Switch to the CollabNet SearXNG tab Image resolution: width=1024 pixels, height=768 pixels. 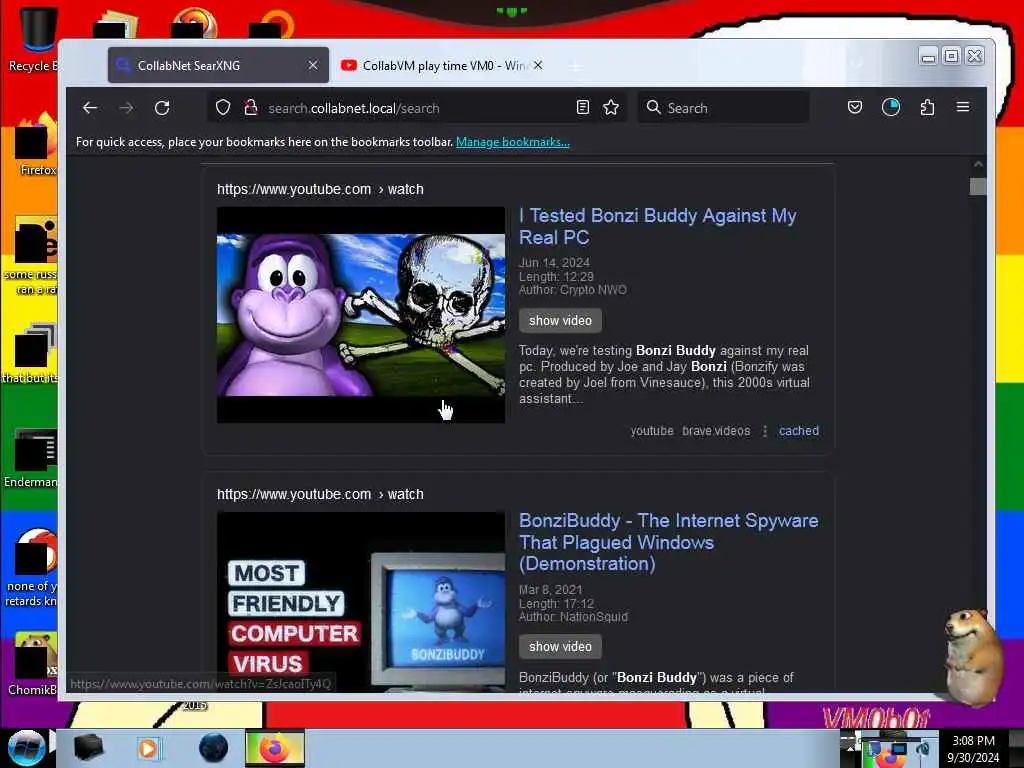click(218, 65)
